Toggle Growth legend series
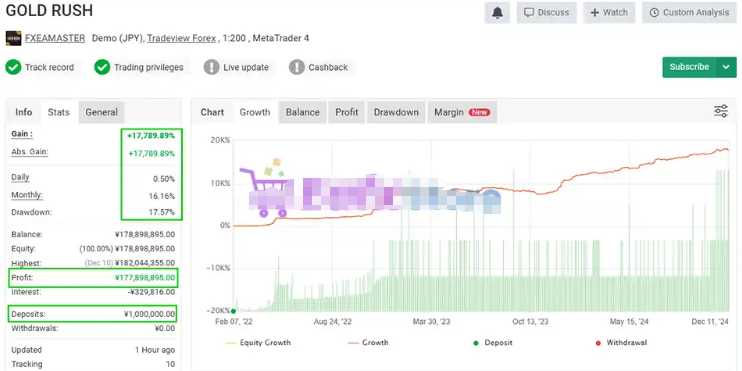 [368, 342]
